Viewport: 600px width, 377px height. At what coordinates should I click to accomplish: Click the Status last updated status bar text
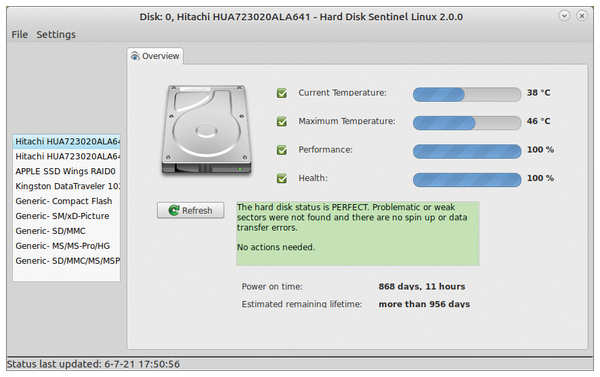click(x=93, y=364)
